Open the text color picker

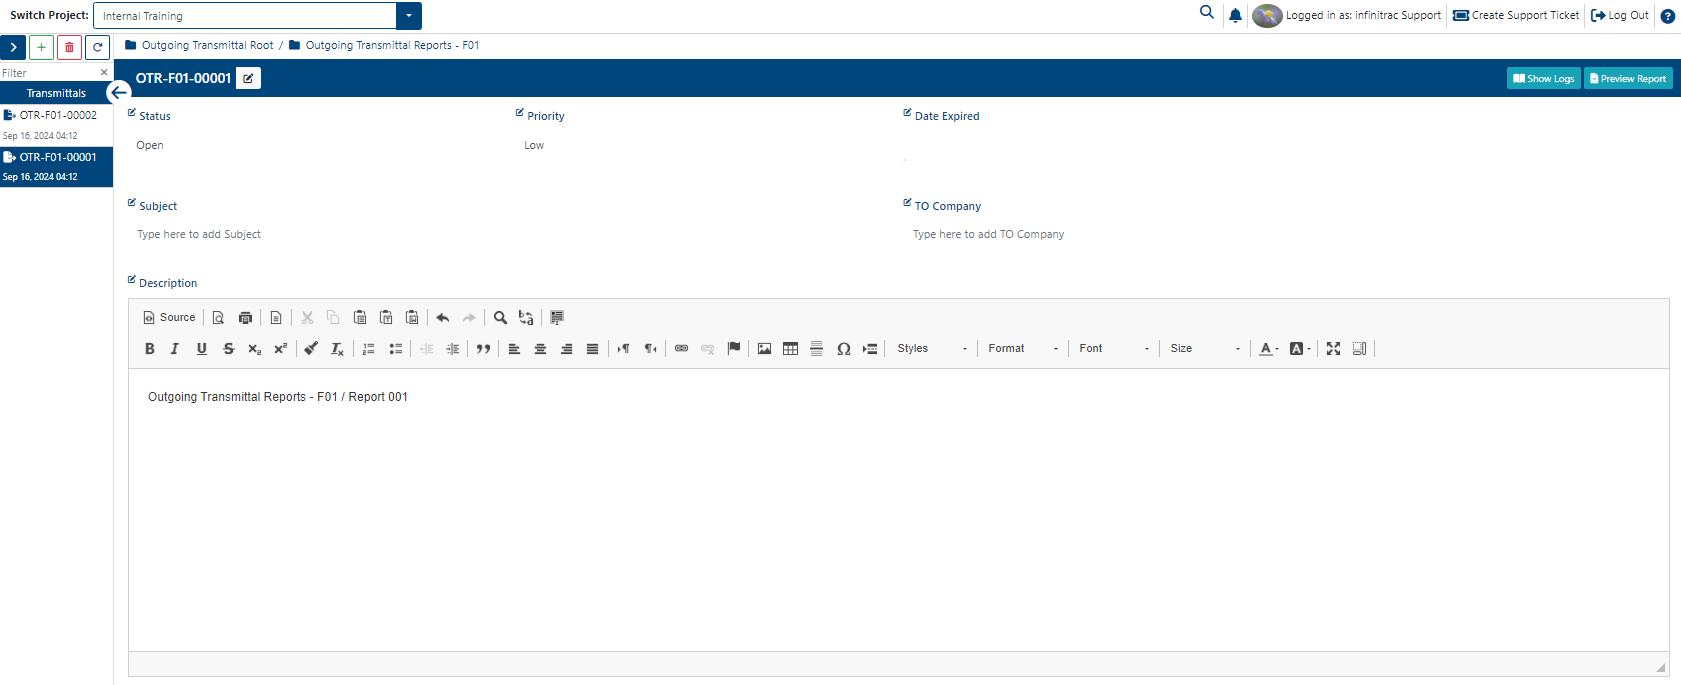(1269, 349)
